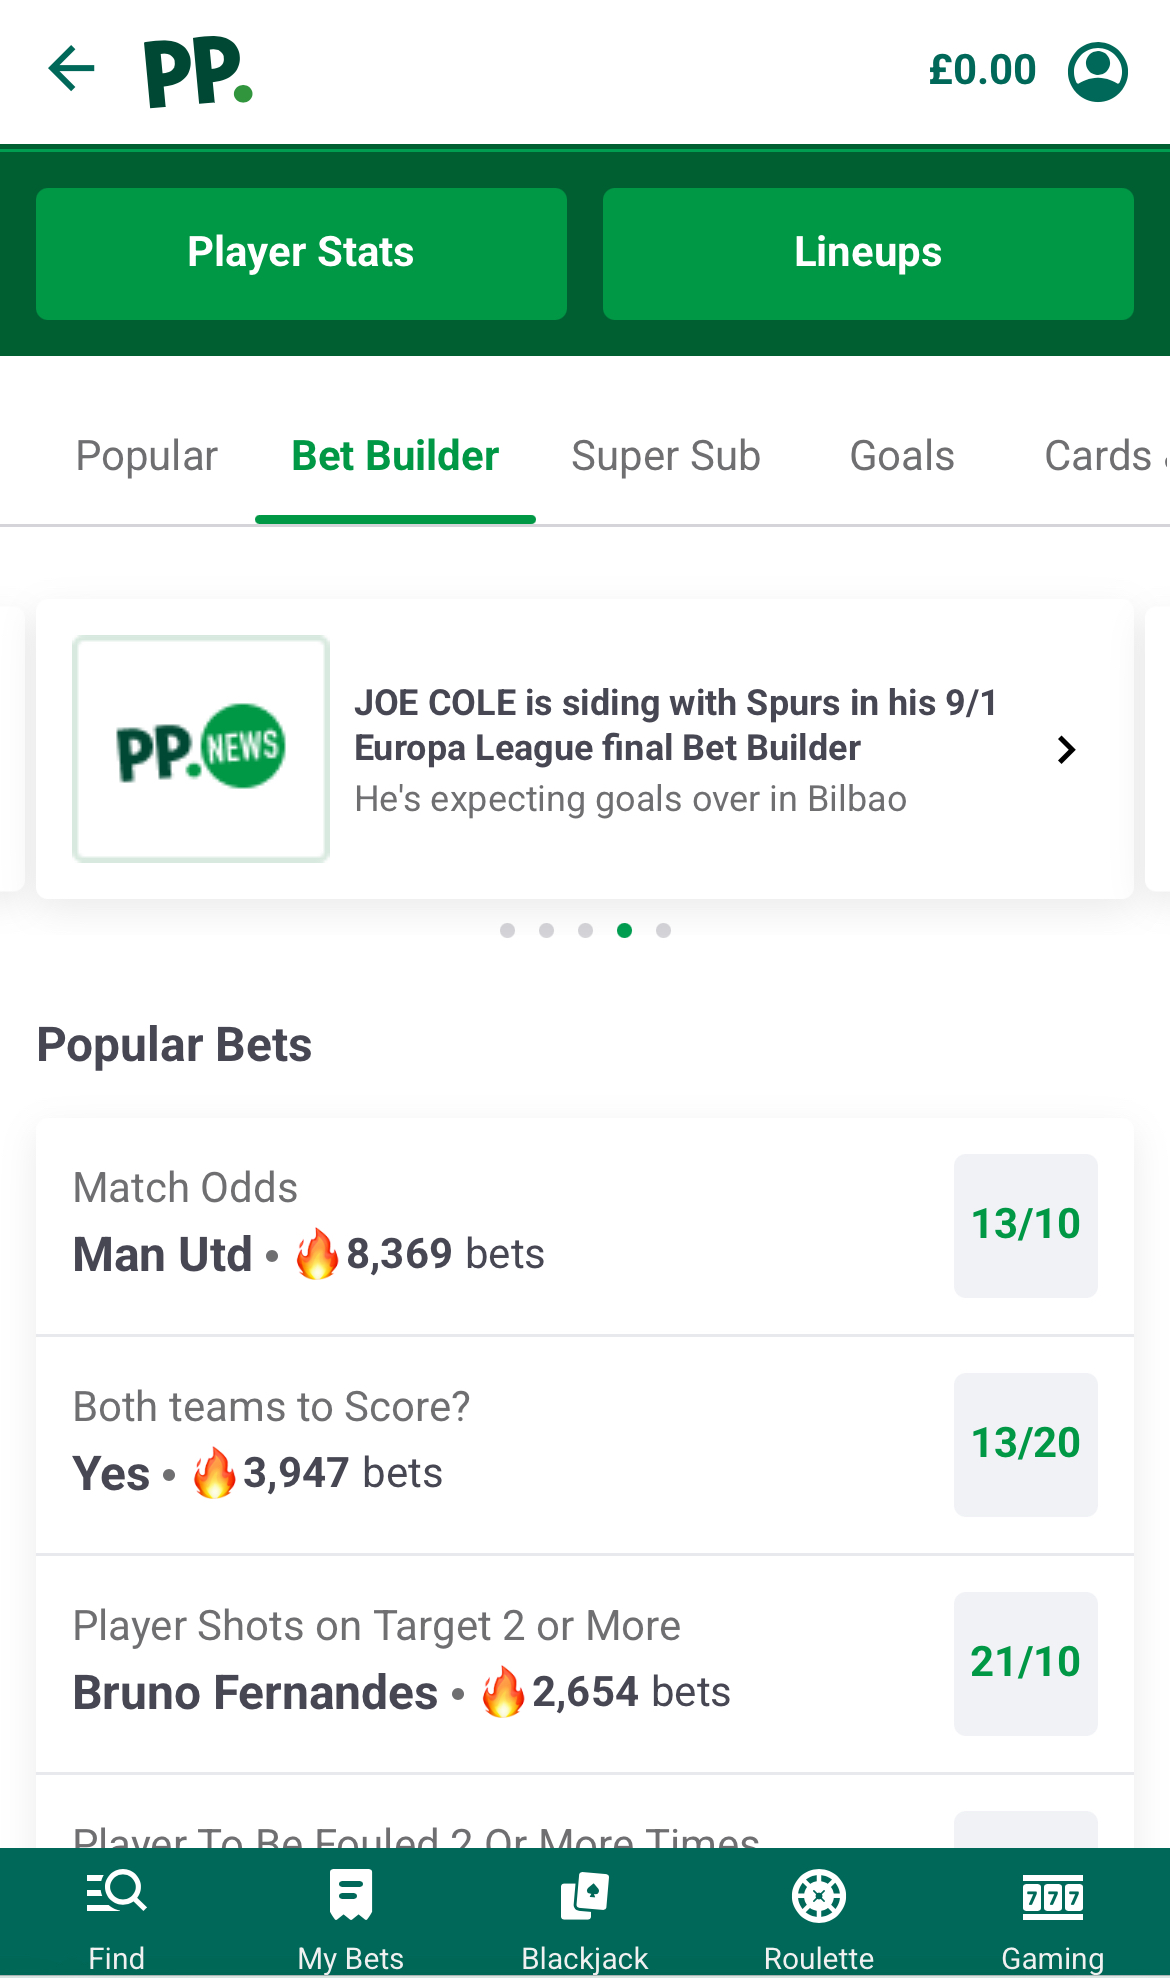Click the Paddy Power logo
This screenshot has width=1170, height=1978.
click(196, 70)
